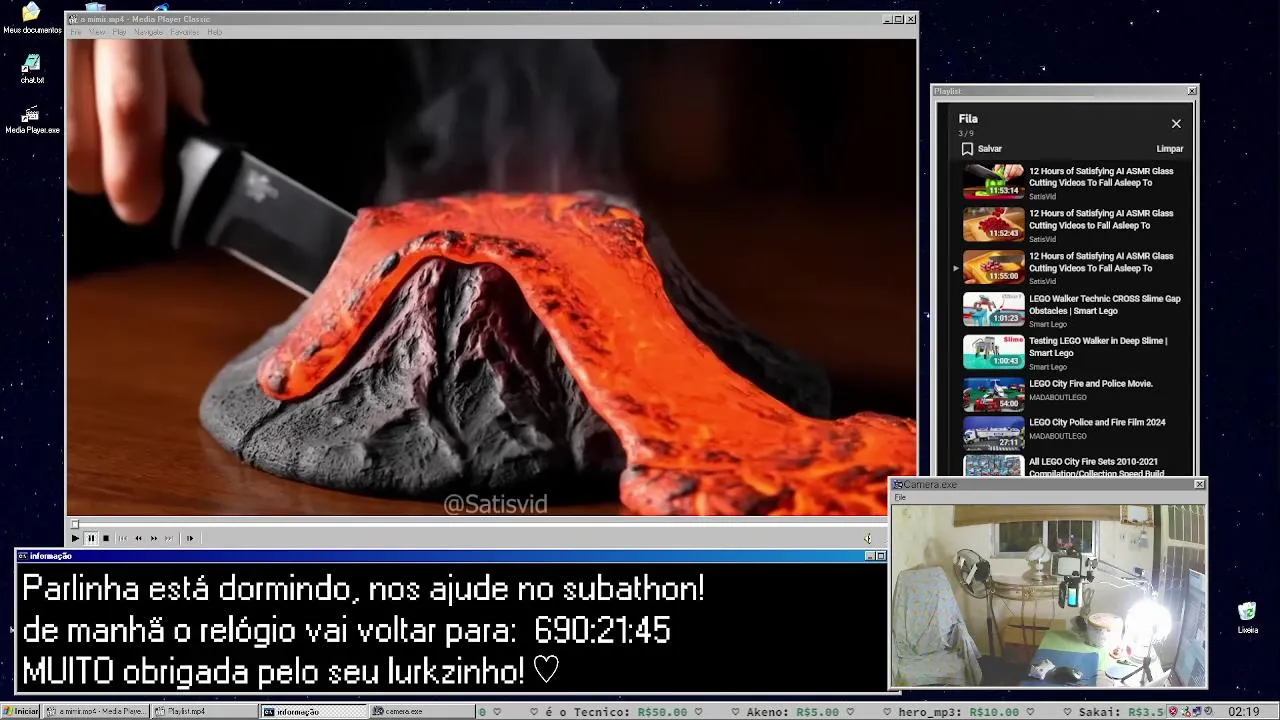Screen dimensions: 1280x720
Task: Click the system tray icons near clock
Action: click(1191, 711)
